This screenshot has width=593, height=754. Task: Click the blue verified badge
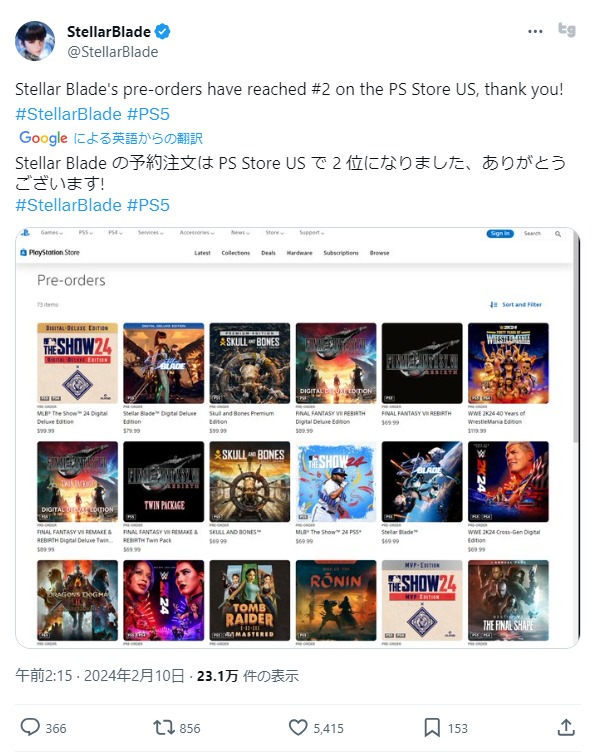pyautogui.click(x=163, y=32)
